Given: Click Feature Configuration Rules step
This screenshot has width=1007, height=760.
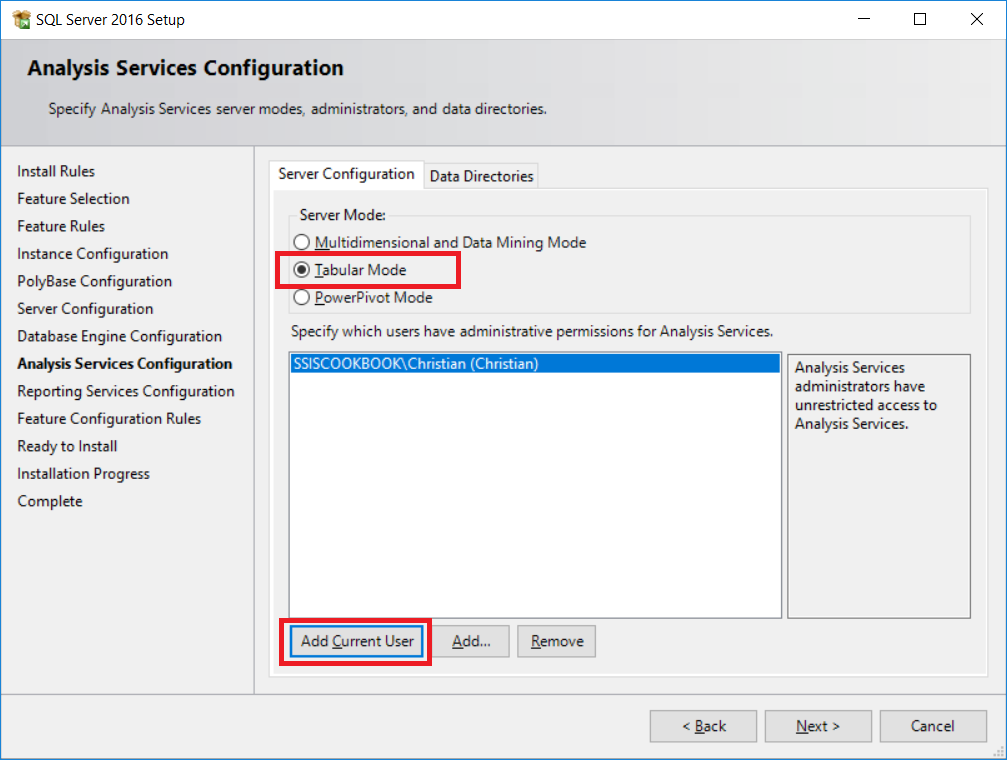Looking at the screenshot, I should [x=109, y=419].
